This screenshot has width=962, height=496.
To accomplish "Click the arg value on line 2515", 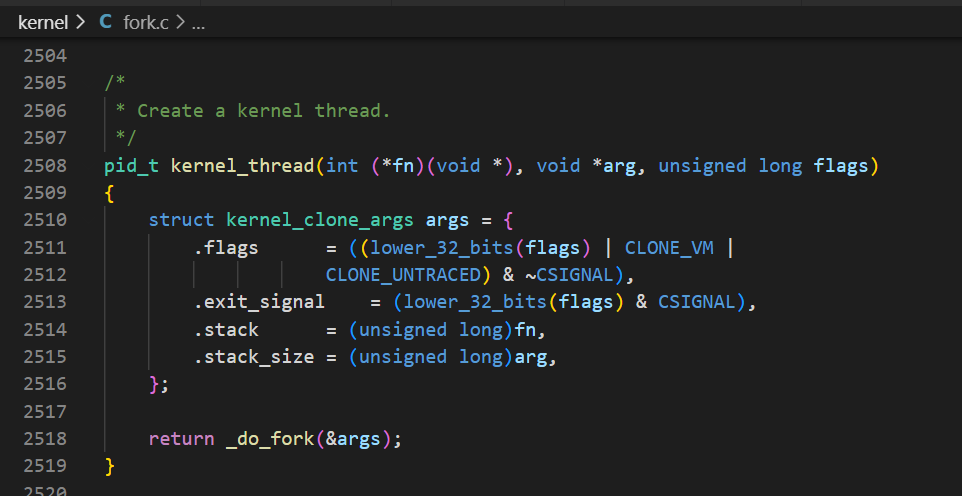I will click(x=531, y=358).
